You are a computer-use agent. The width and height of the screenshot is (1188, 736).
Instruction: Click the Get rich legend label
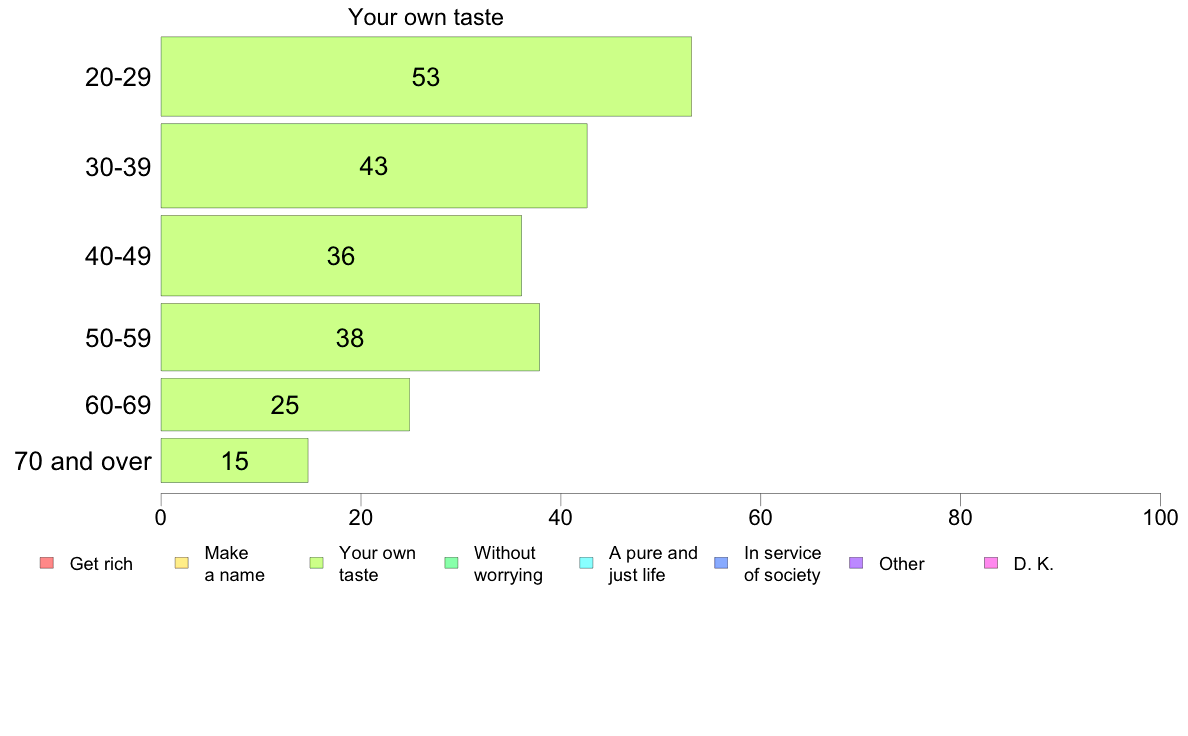(x=101, y=564)
